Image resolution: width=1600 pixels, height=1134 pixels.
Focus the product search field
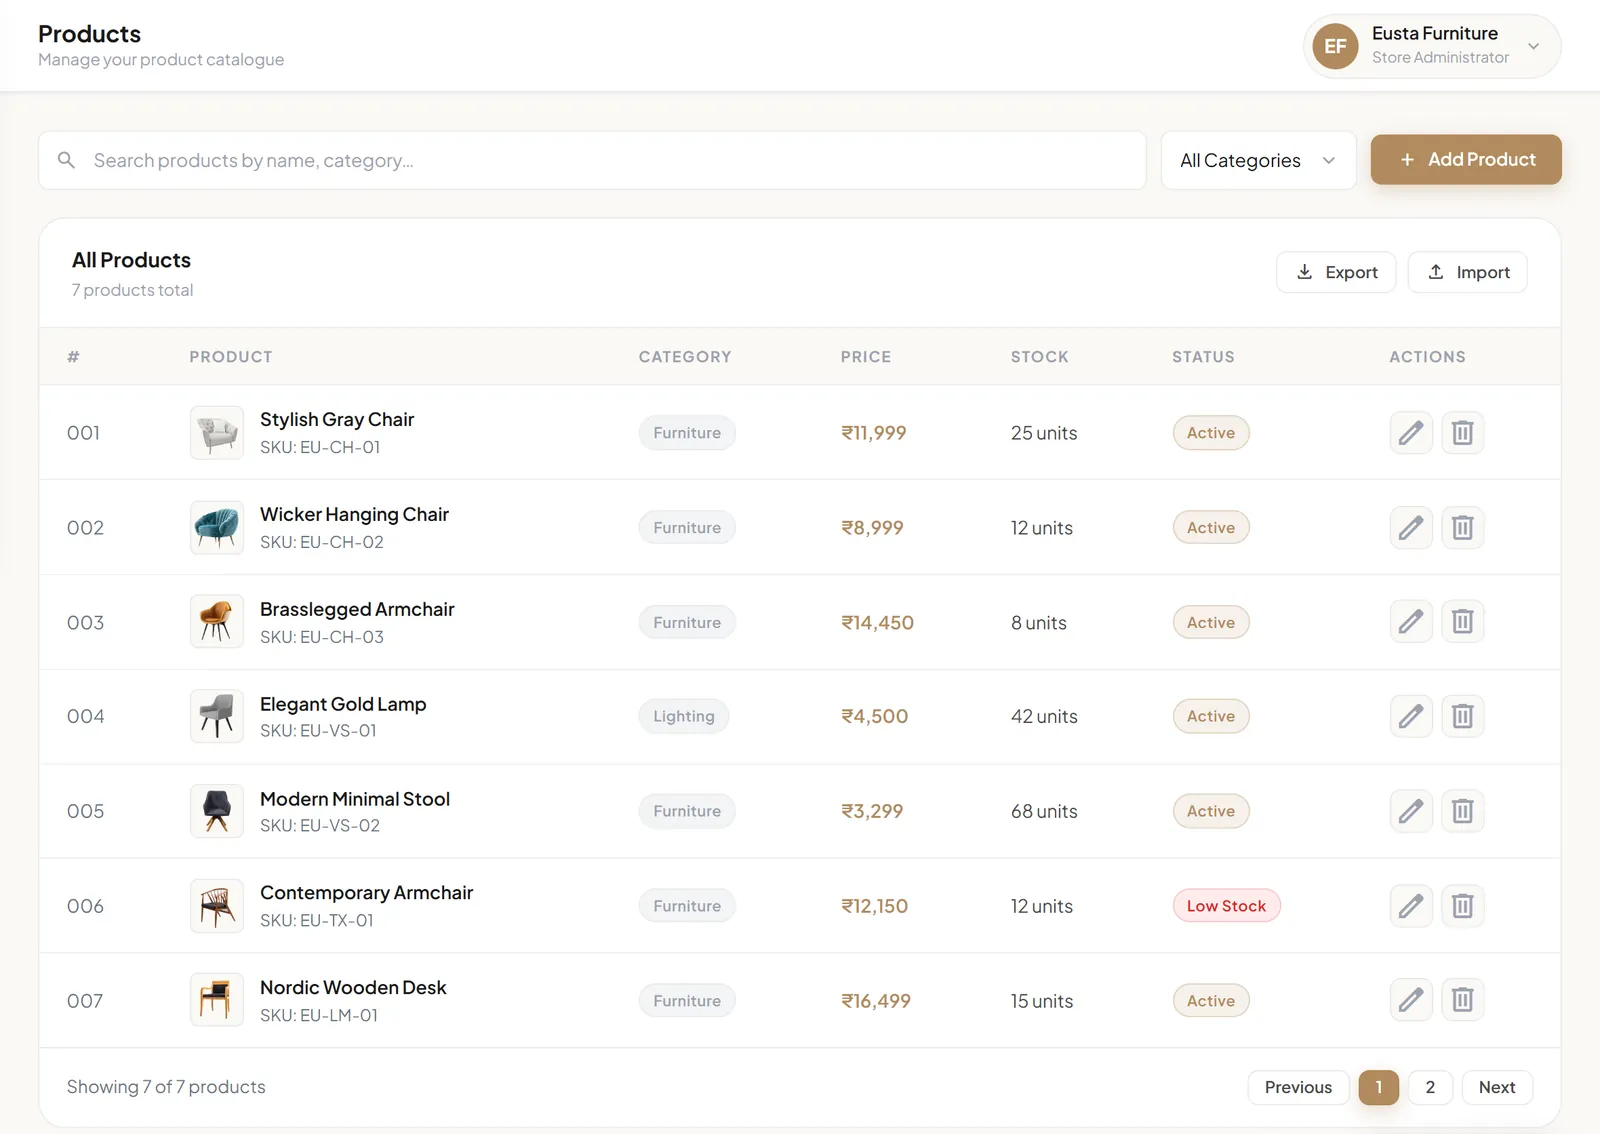[592, 160]
